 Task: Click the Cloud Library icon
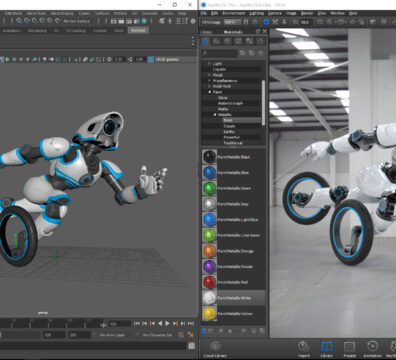[x=215, y=346]
